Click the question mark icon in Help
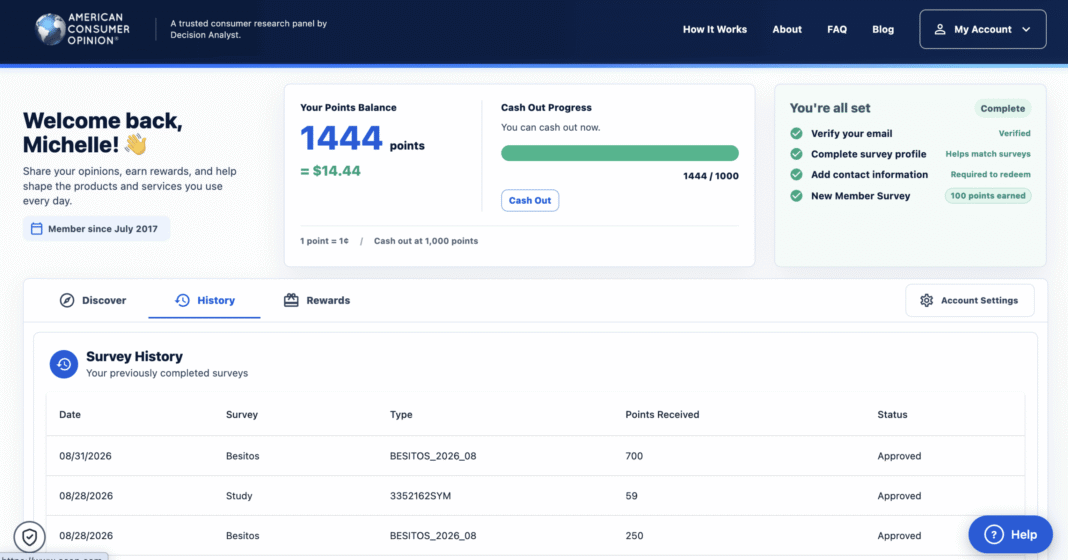The image size is (1068, 560). coord(994,535)
